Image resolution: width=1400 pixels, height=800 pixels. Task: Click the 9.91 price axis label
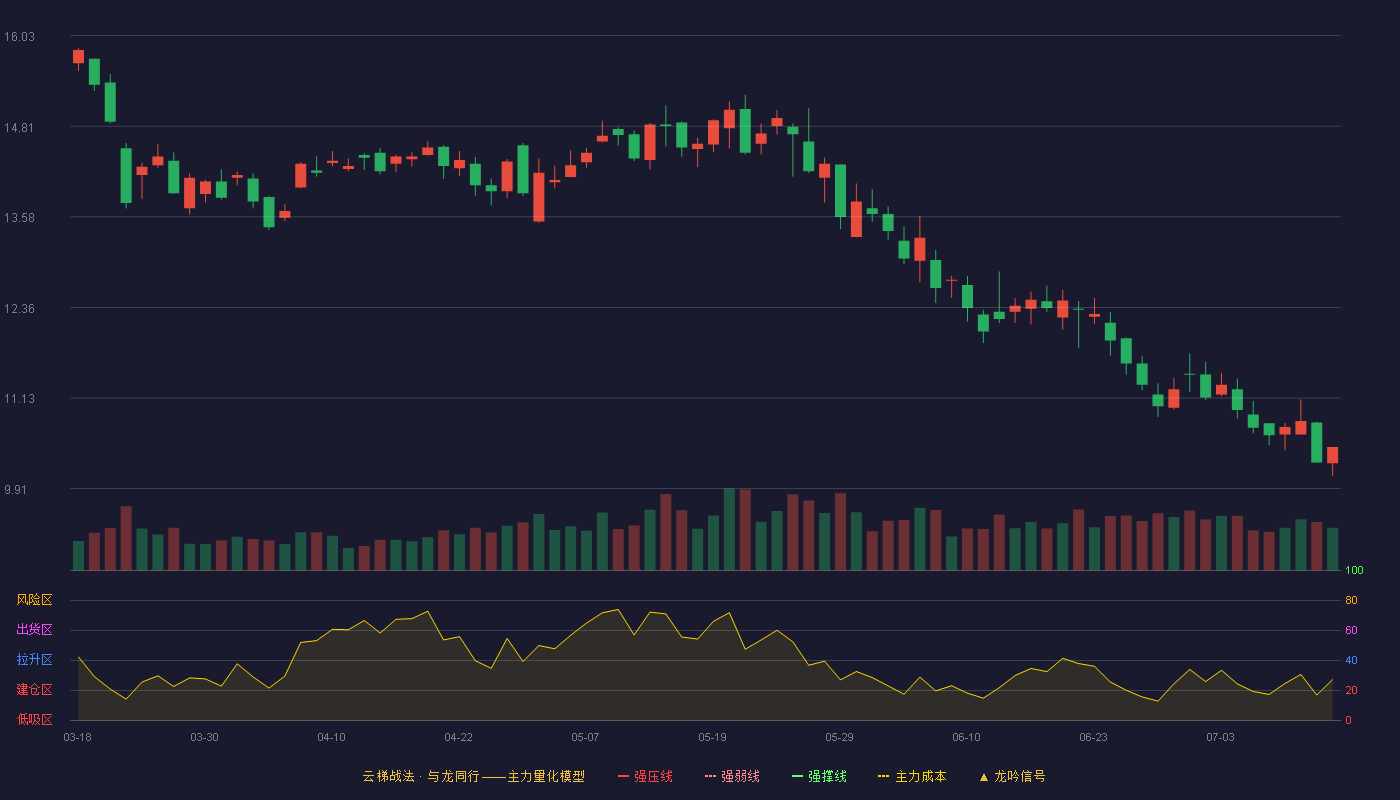[19, 490]
